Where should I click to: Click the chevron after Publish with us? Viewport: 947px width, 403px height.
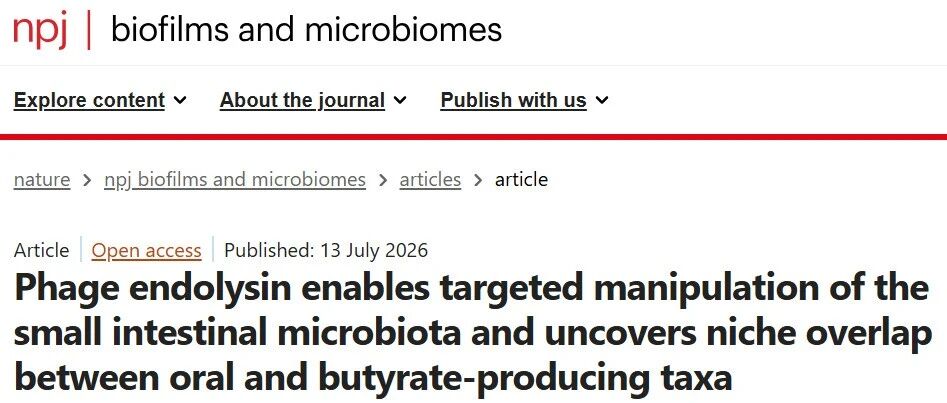[602, 100]
